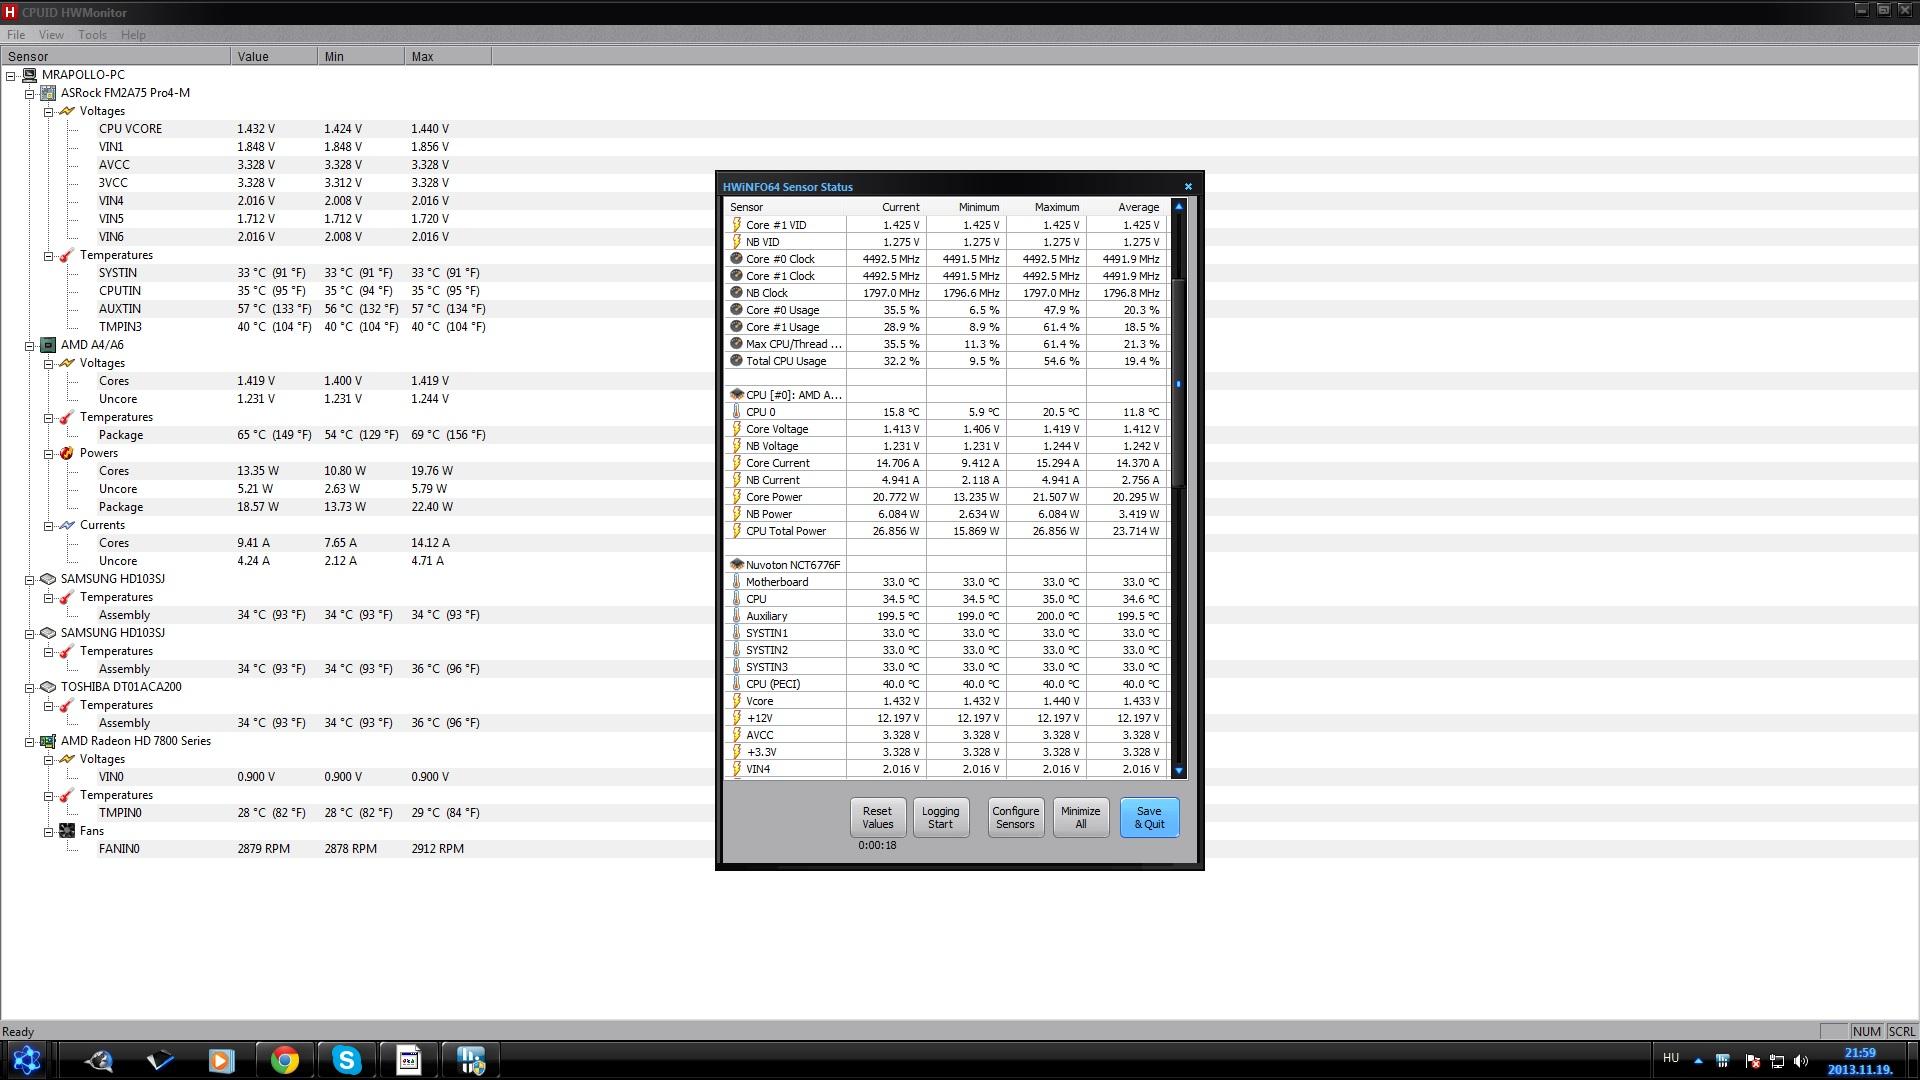Collapse Voltages group under ASRock motherboard

click(x=49, y=111)
